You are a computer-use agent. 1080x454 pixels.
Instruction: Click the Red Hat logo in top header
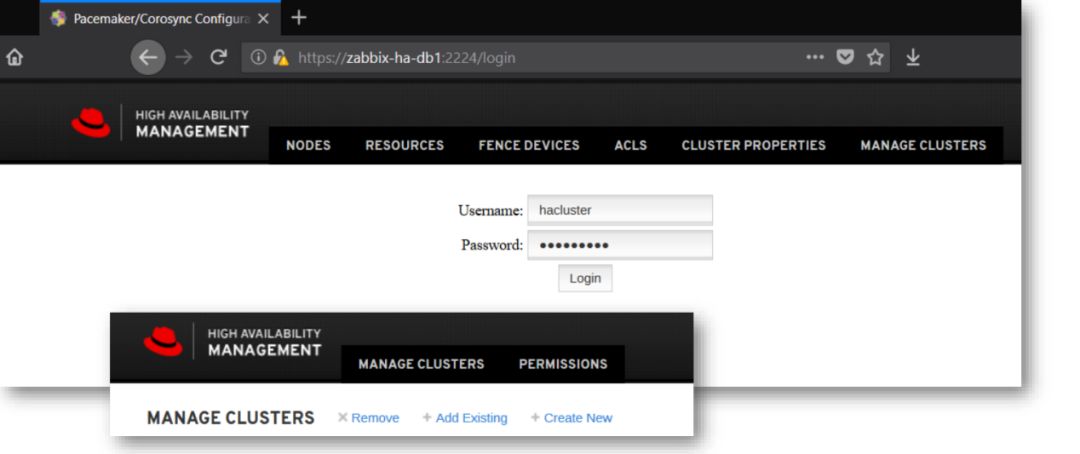coord(90,123)
